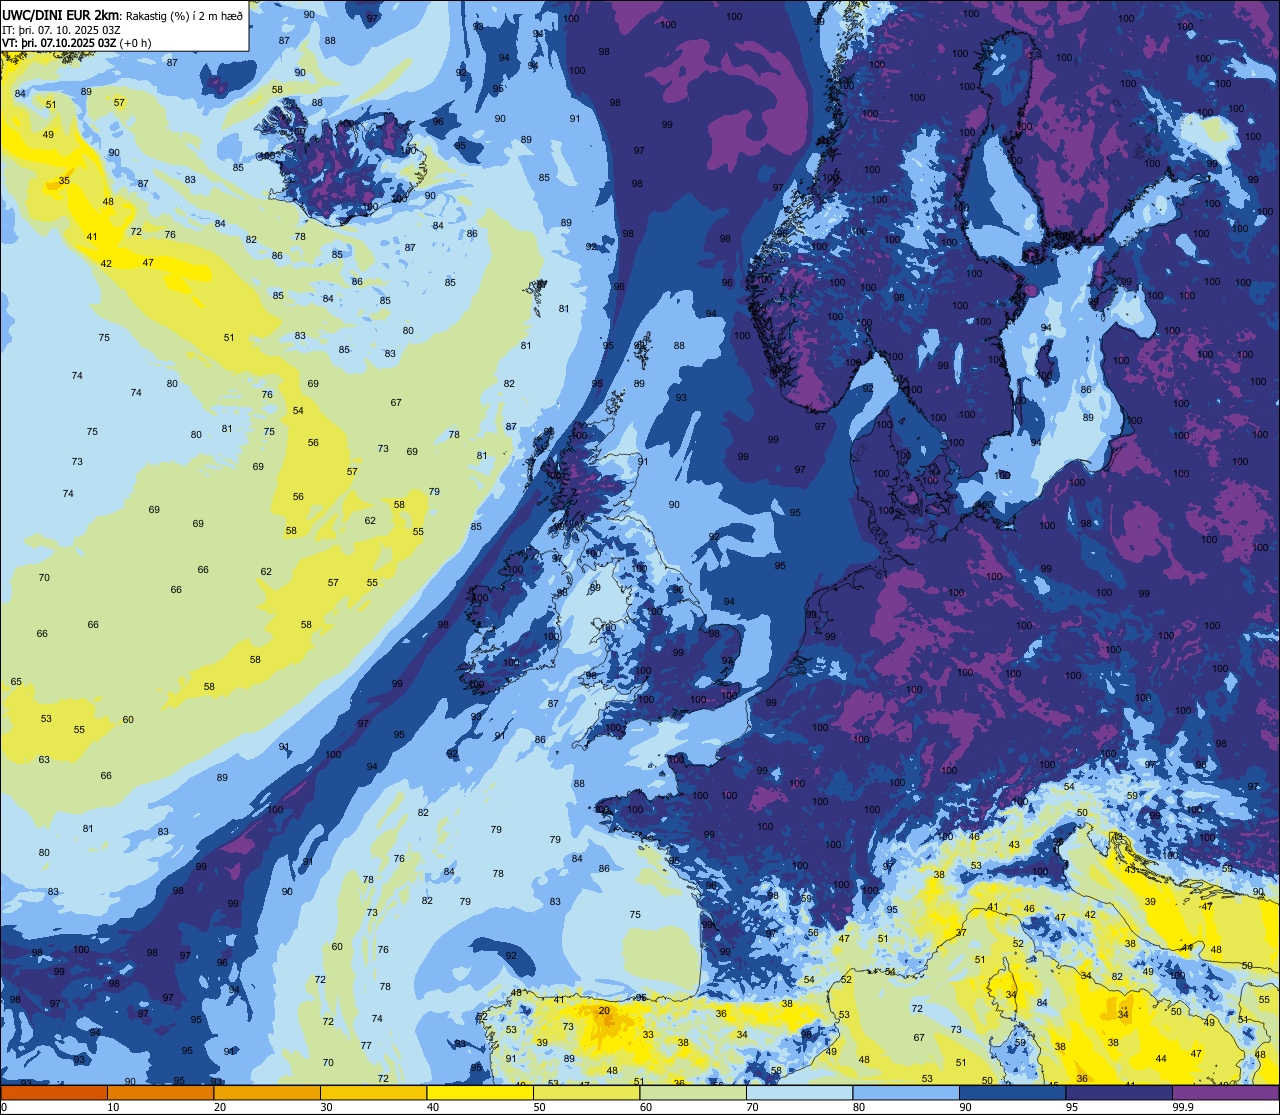Click the title text 'UWC/DINI EUR 2km'
This screenshot has height=1115, width=1280.
coord(60,15)
